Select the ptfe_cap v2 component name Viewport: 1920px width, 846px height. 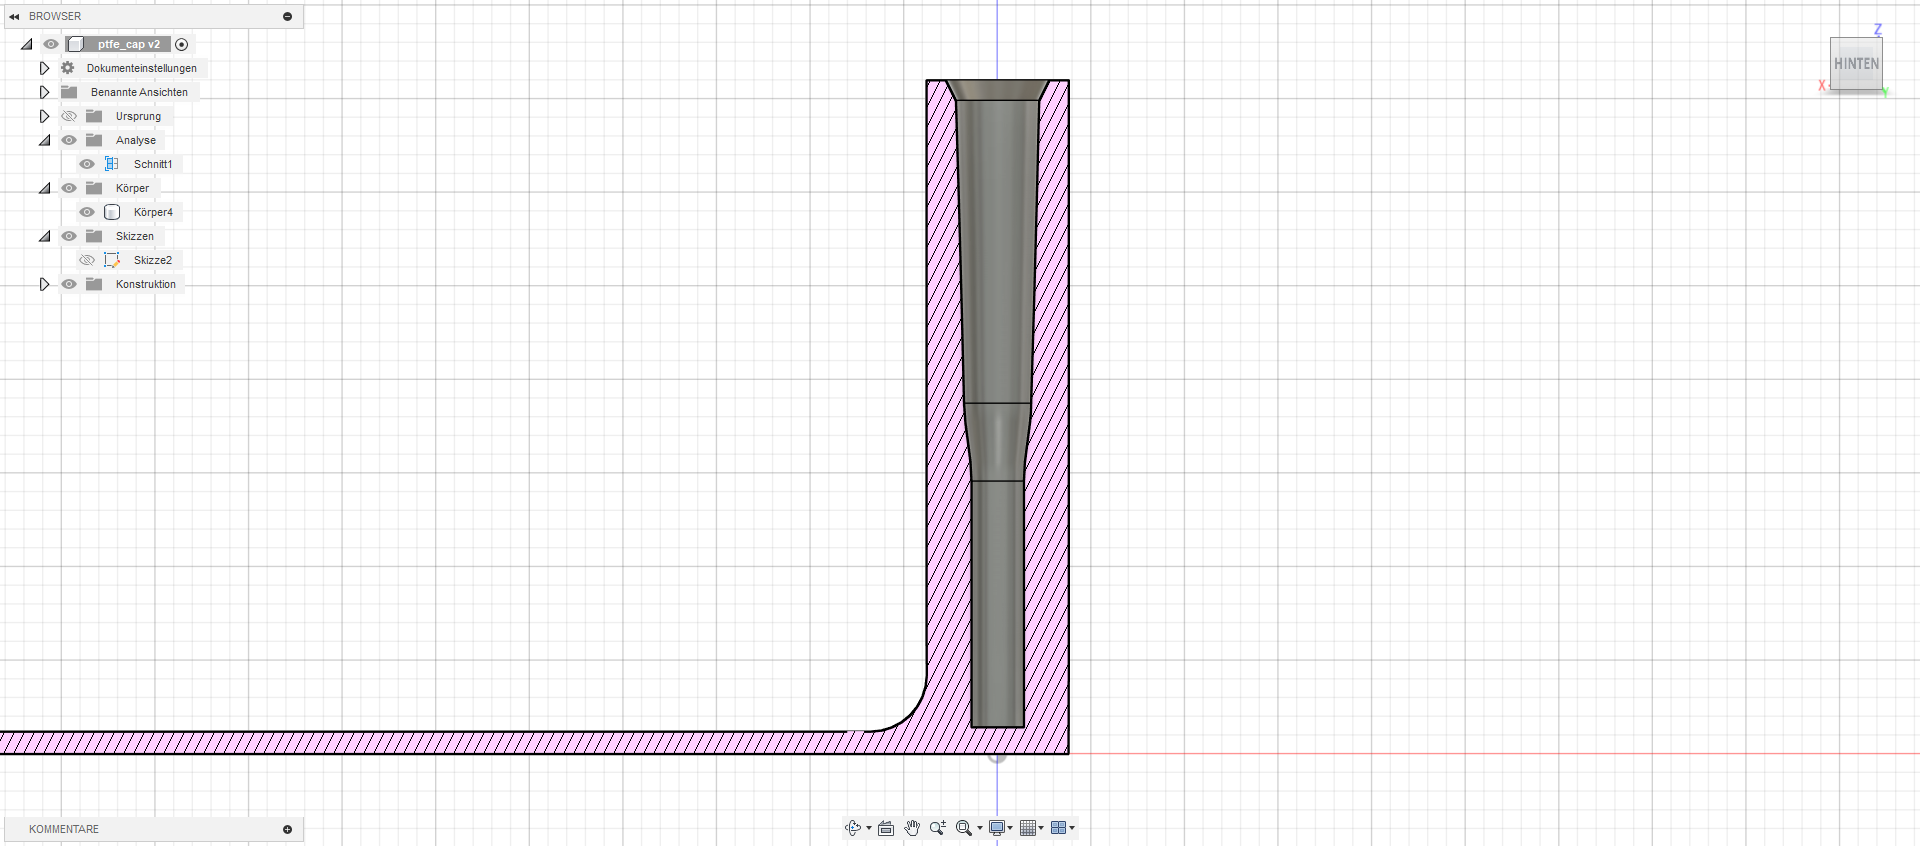tap(129, 44)
